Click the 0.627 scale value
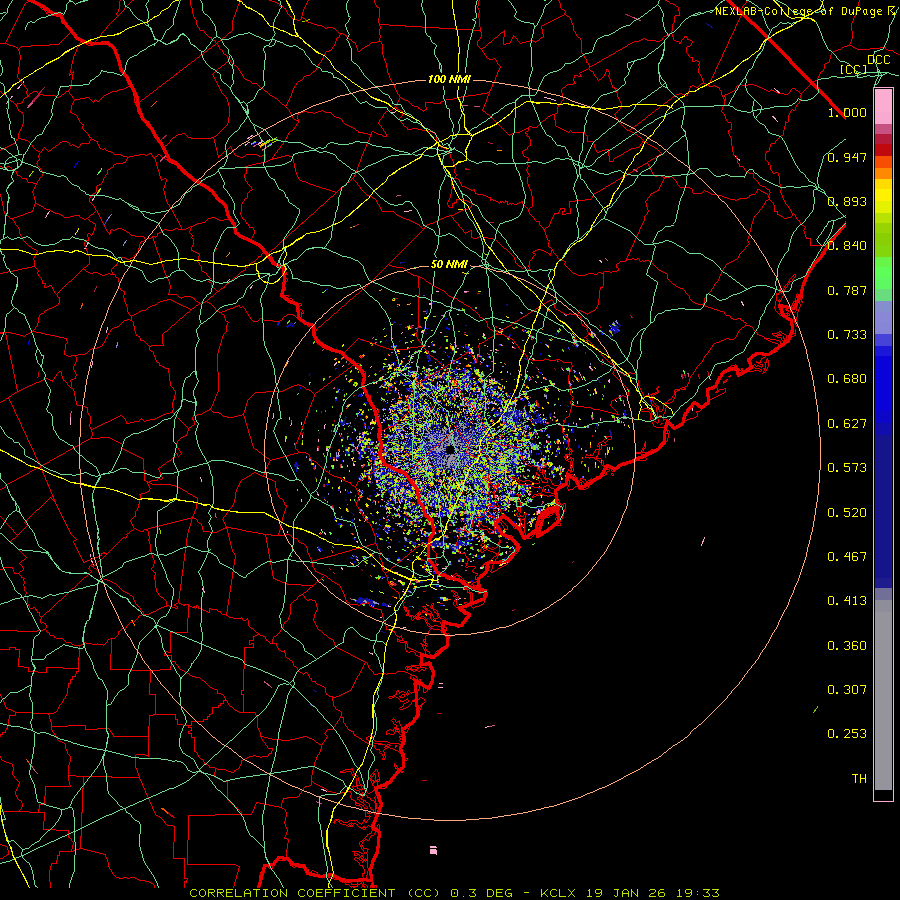 tap(847, 424)
